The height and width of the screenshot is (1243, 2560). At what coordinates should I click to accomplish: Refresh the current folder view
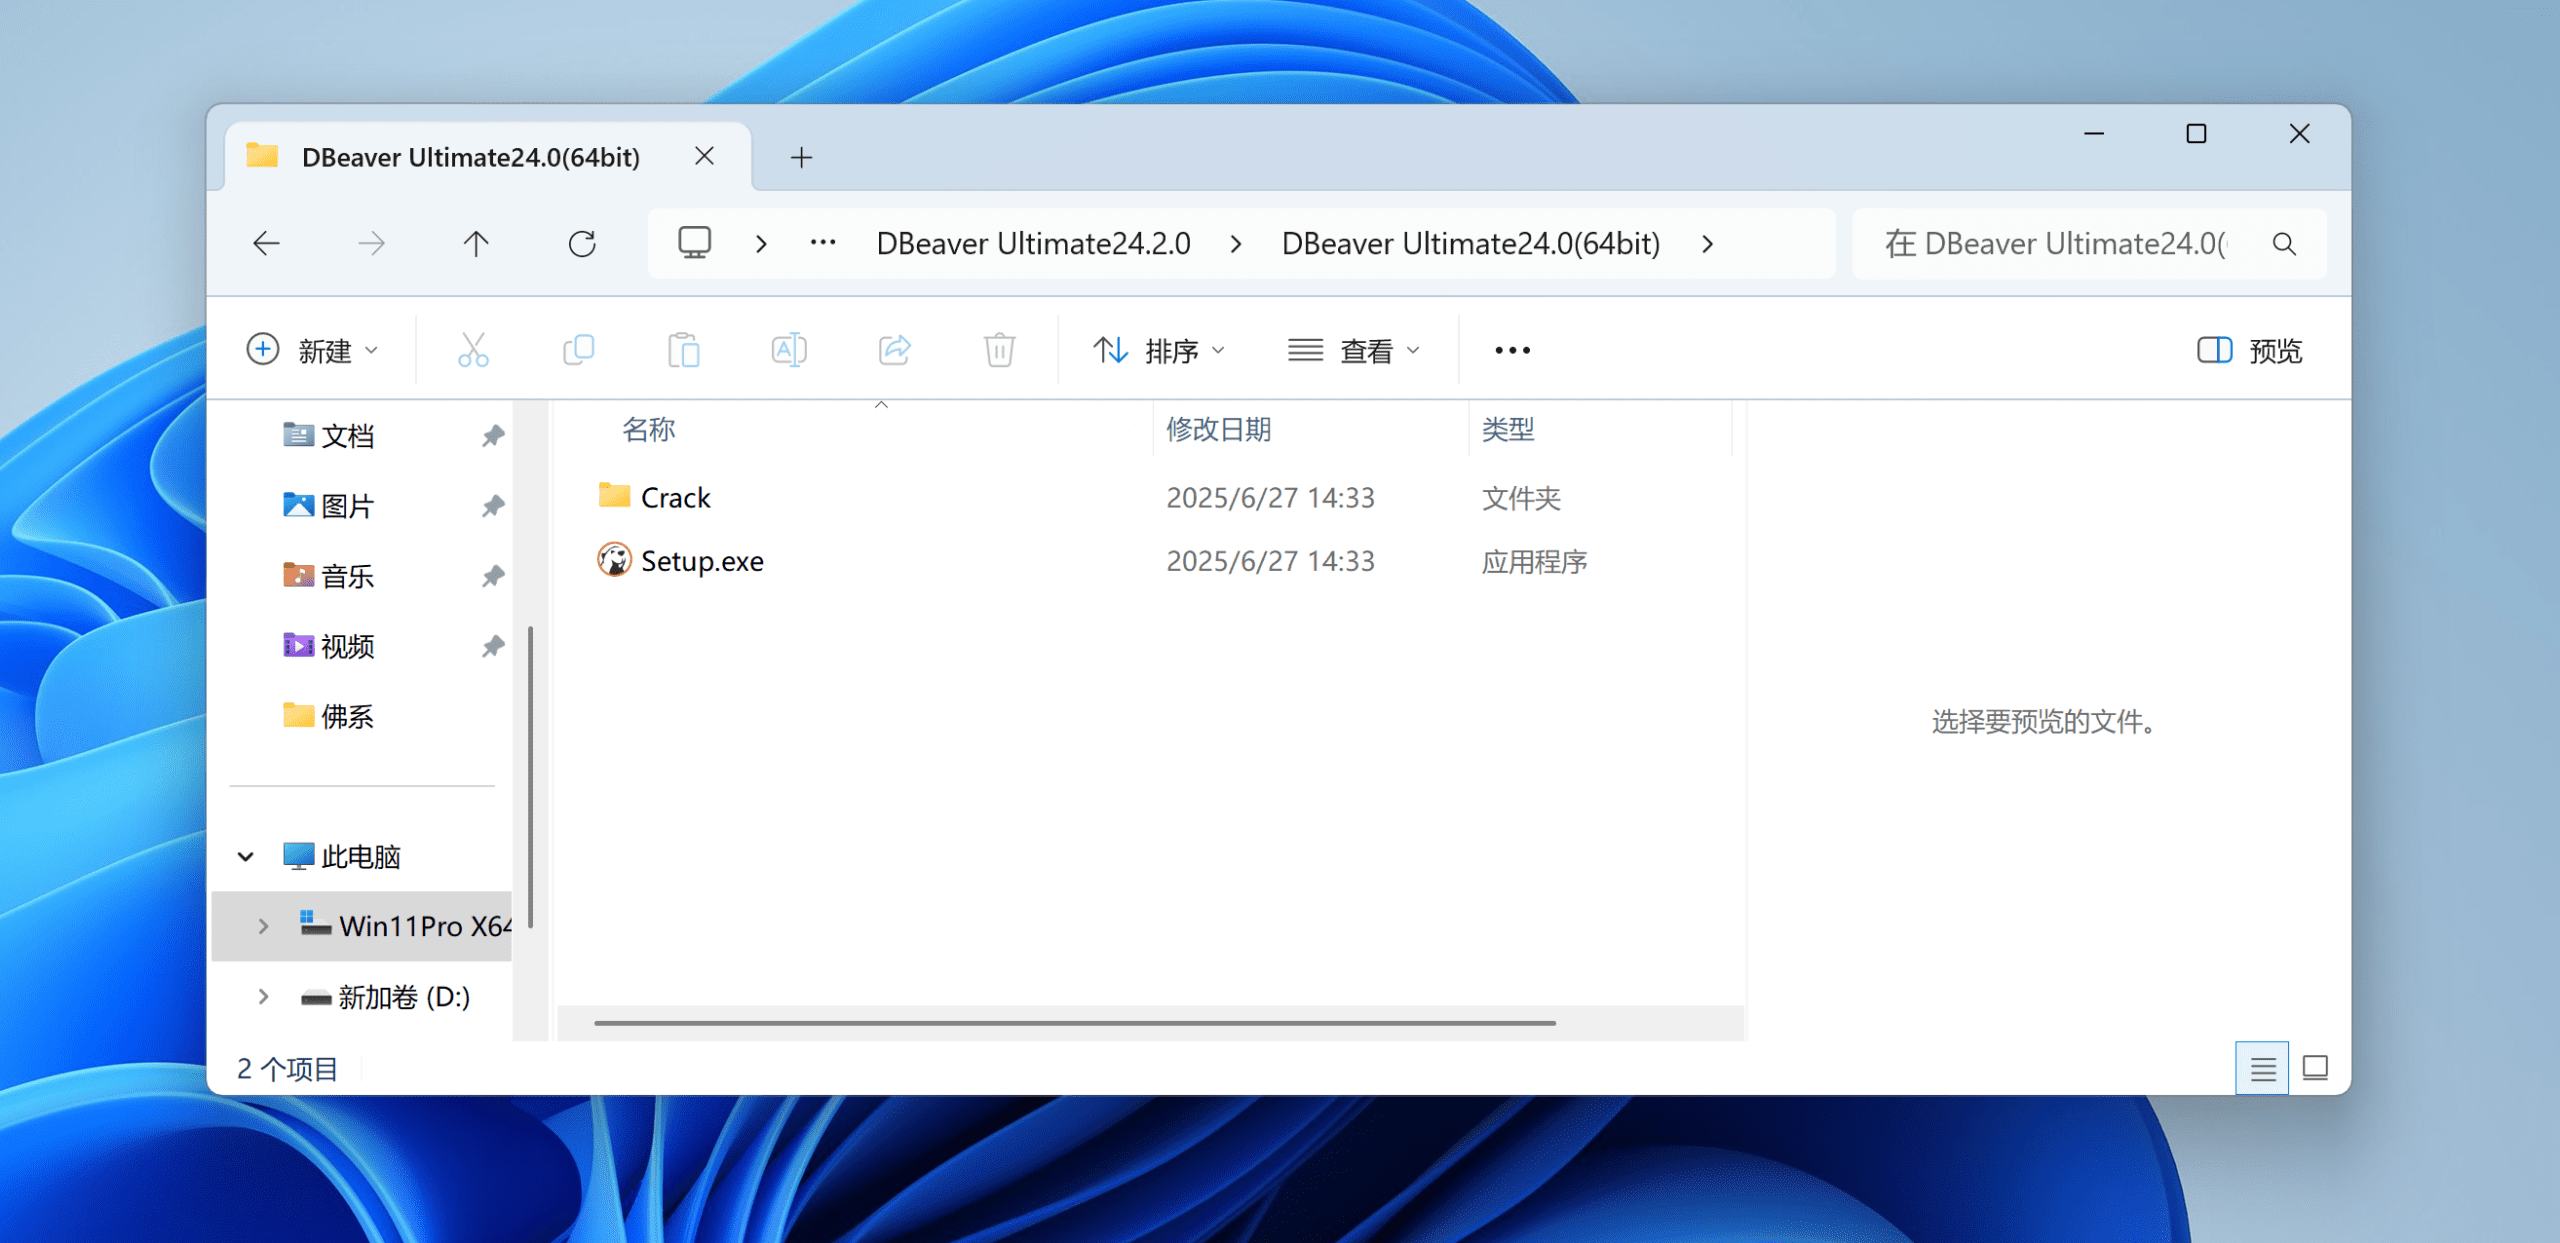pos(582,243)
